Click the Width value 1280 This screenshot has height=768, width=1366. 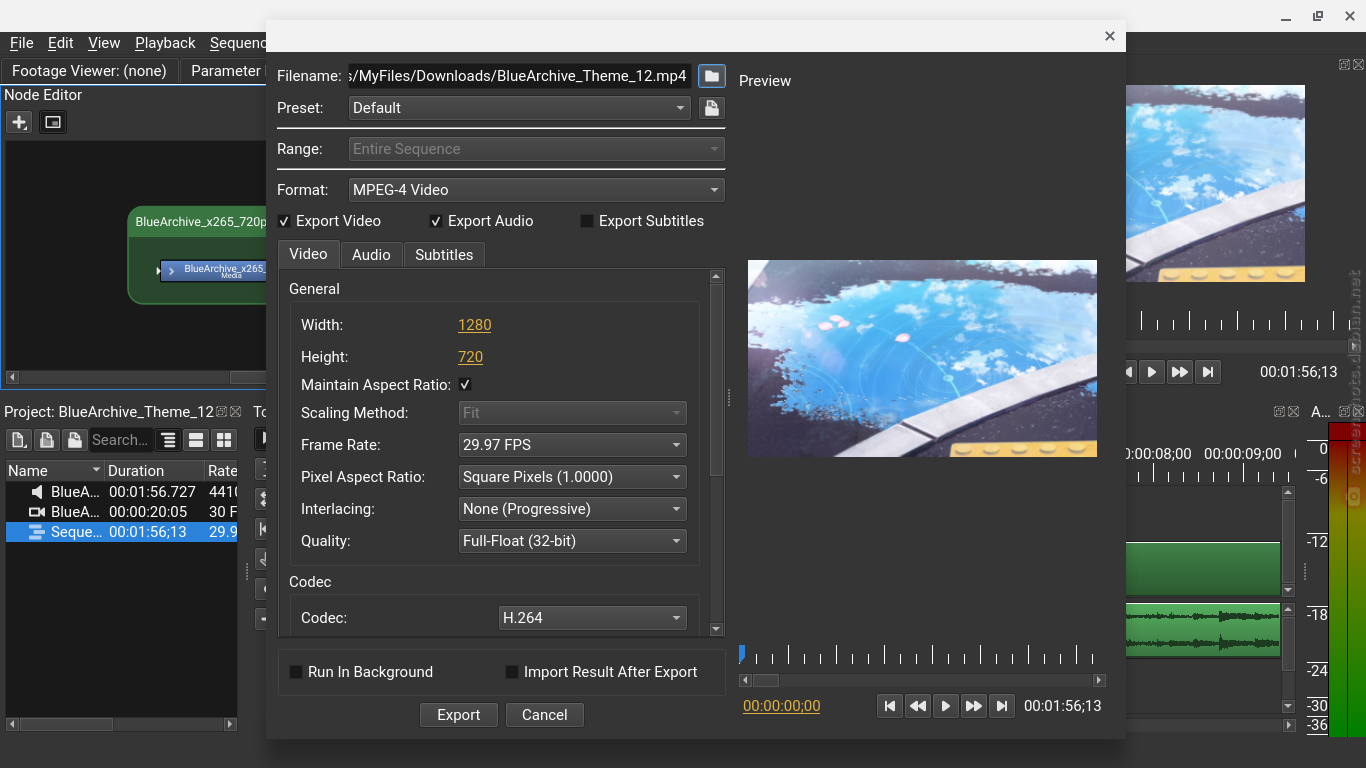tap(475, 325)
